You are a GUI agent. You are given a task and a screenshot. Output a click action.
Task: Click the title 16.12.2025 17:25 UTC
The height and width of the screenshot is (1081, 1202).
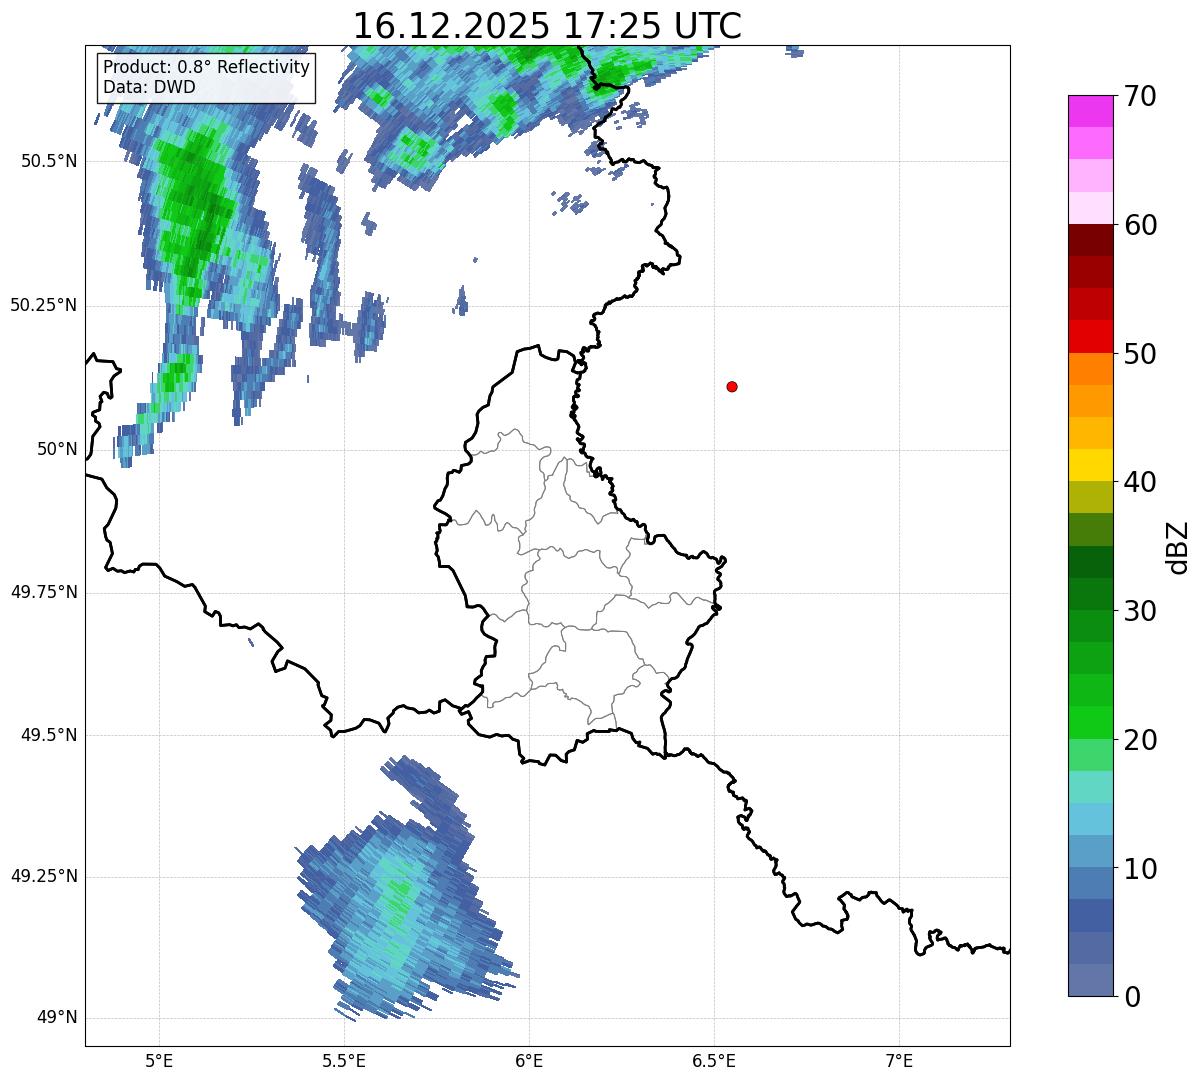tap(547, 25)
